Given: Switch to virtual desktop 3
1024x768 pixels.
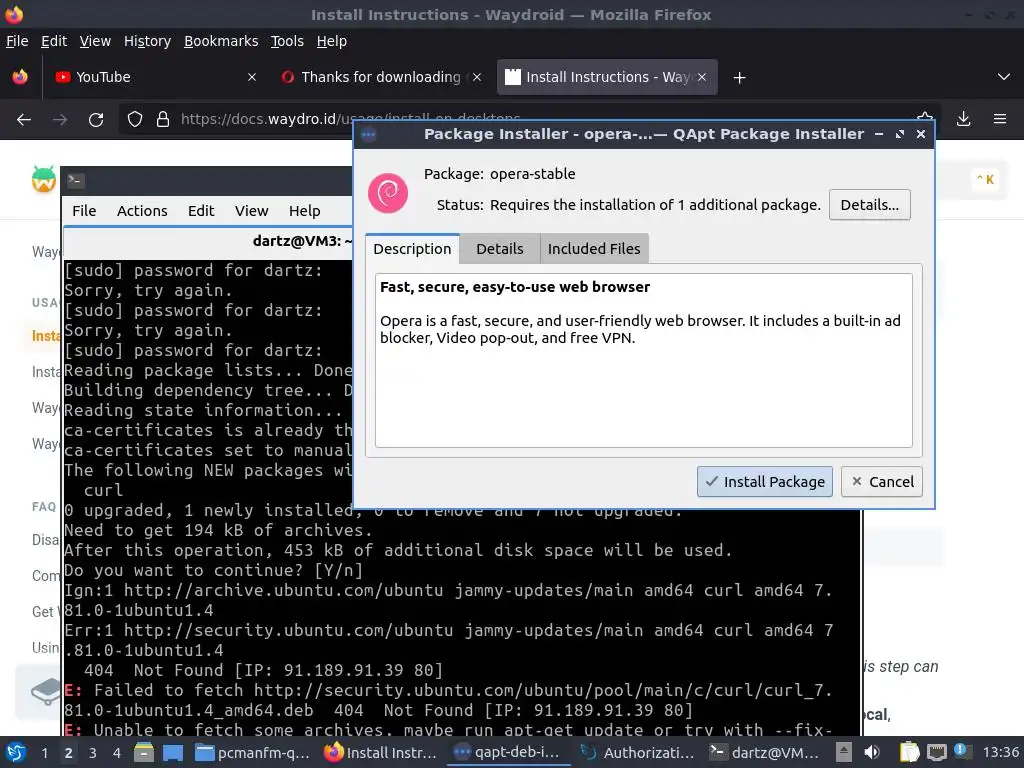Looking at the screenshot, I should coord(93,753).
